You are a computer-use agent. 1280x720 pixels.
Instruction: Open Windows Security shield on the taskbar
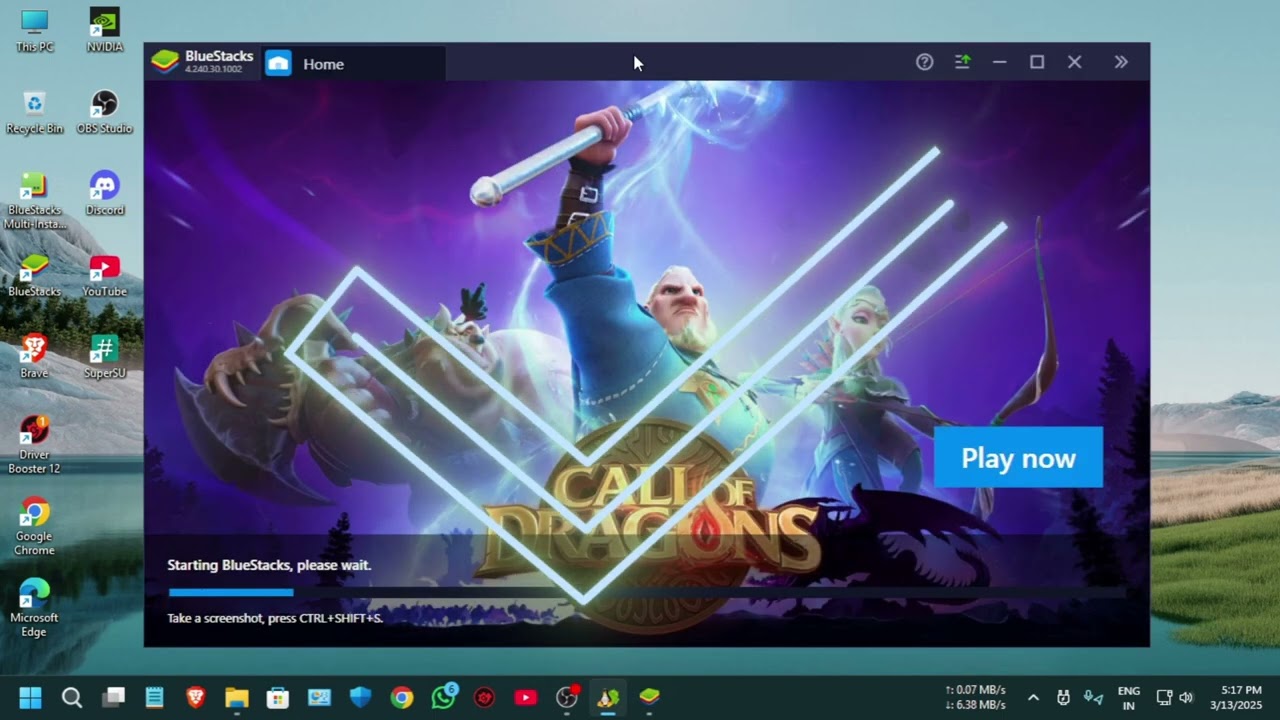(360, 697)
